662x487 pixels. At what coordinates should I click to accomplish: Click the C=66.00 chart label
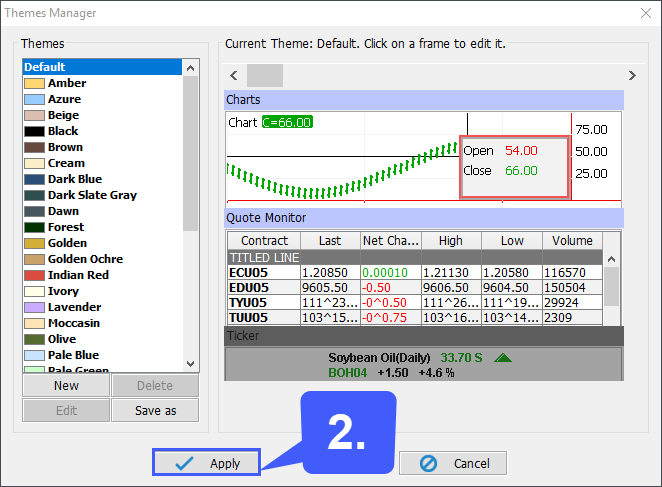pyautogui.click(x=288, y=122)
